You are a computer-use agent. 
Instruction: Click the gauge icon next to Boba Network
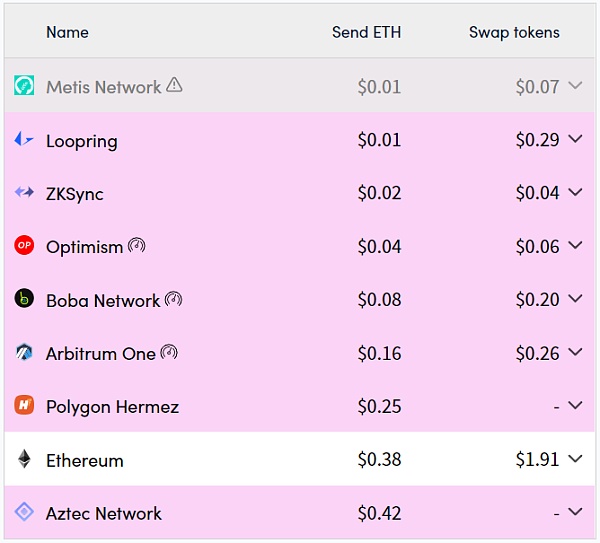pyautogui.click(x=174, y=299)
